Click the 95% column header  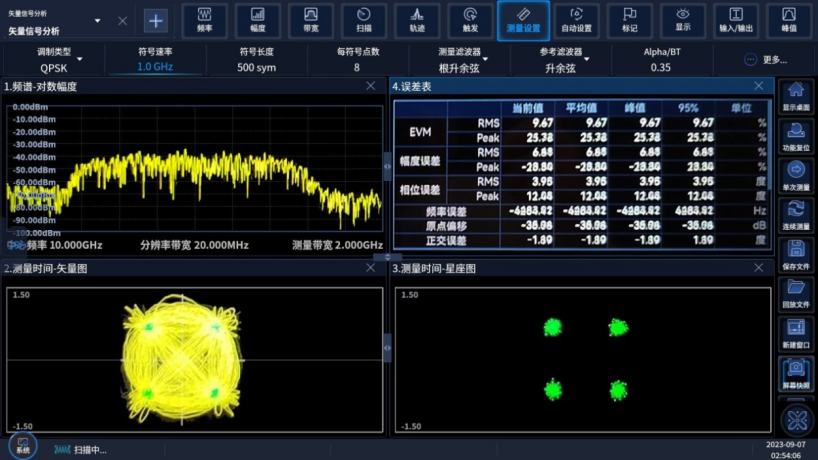[x=688, y=108]
